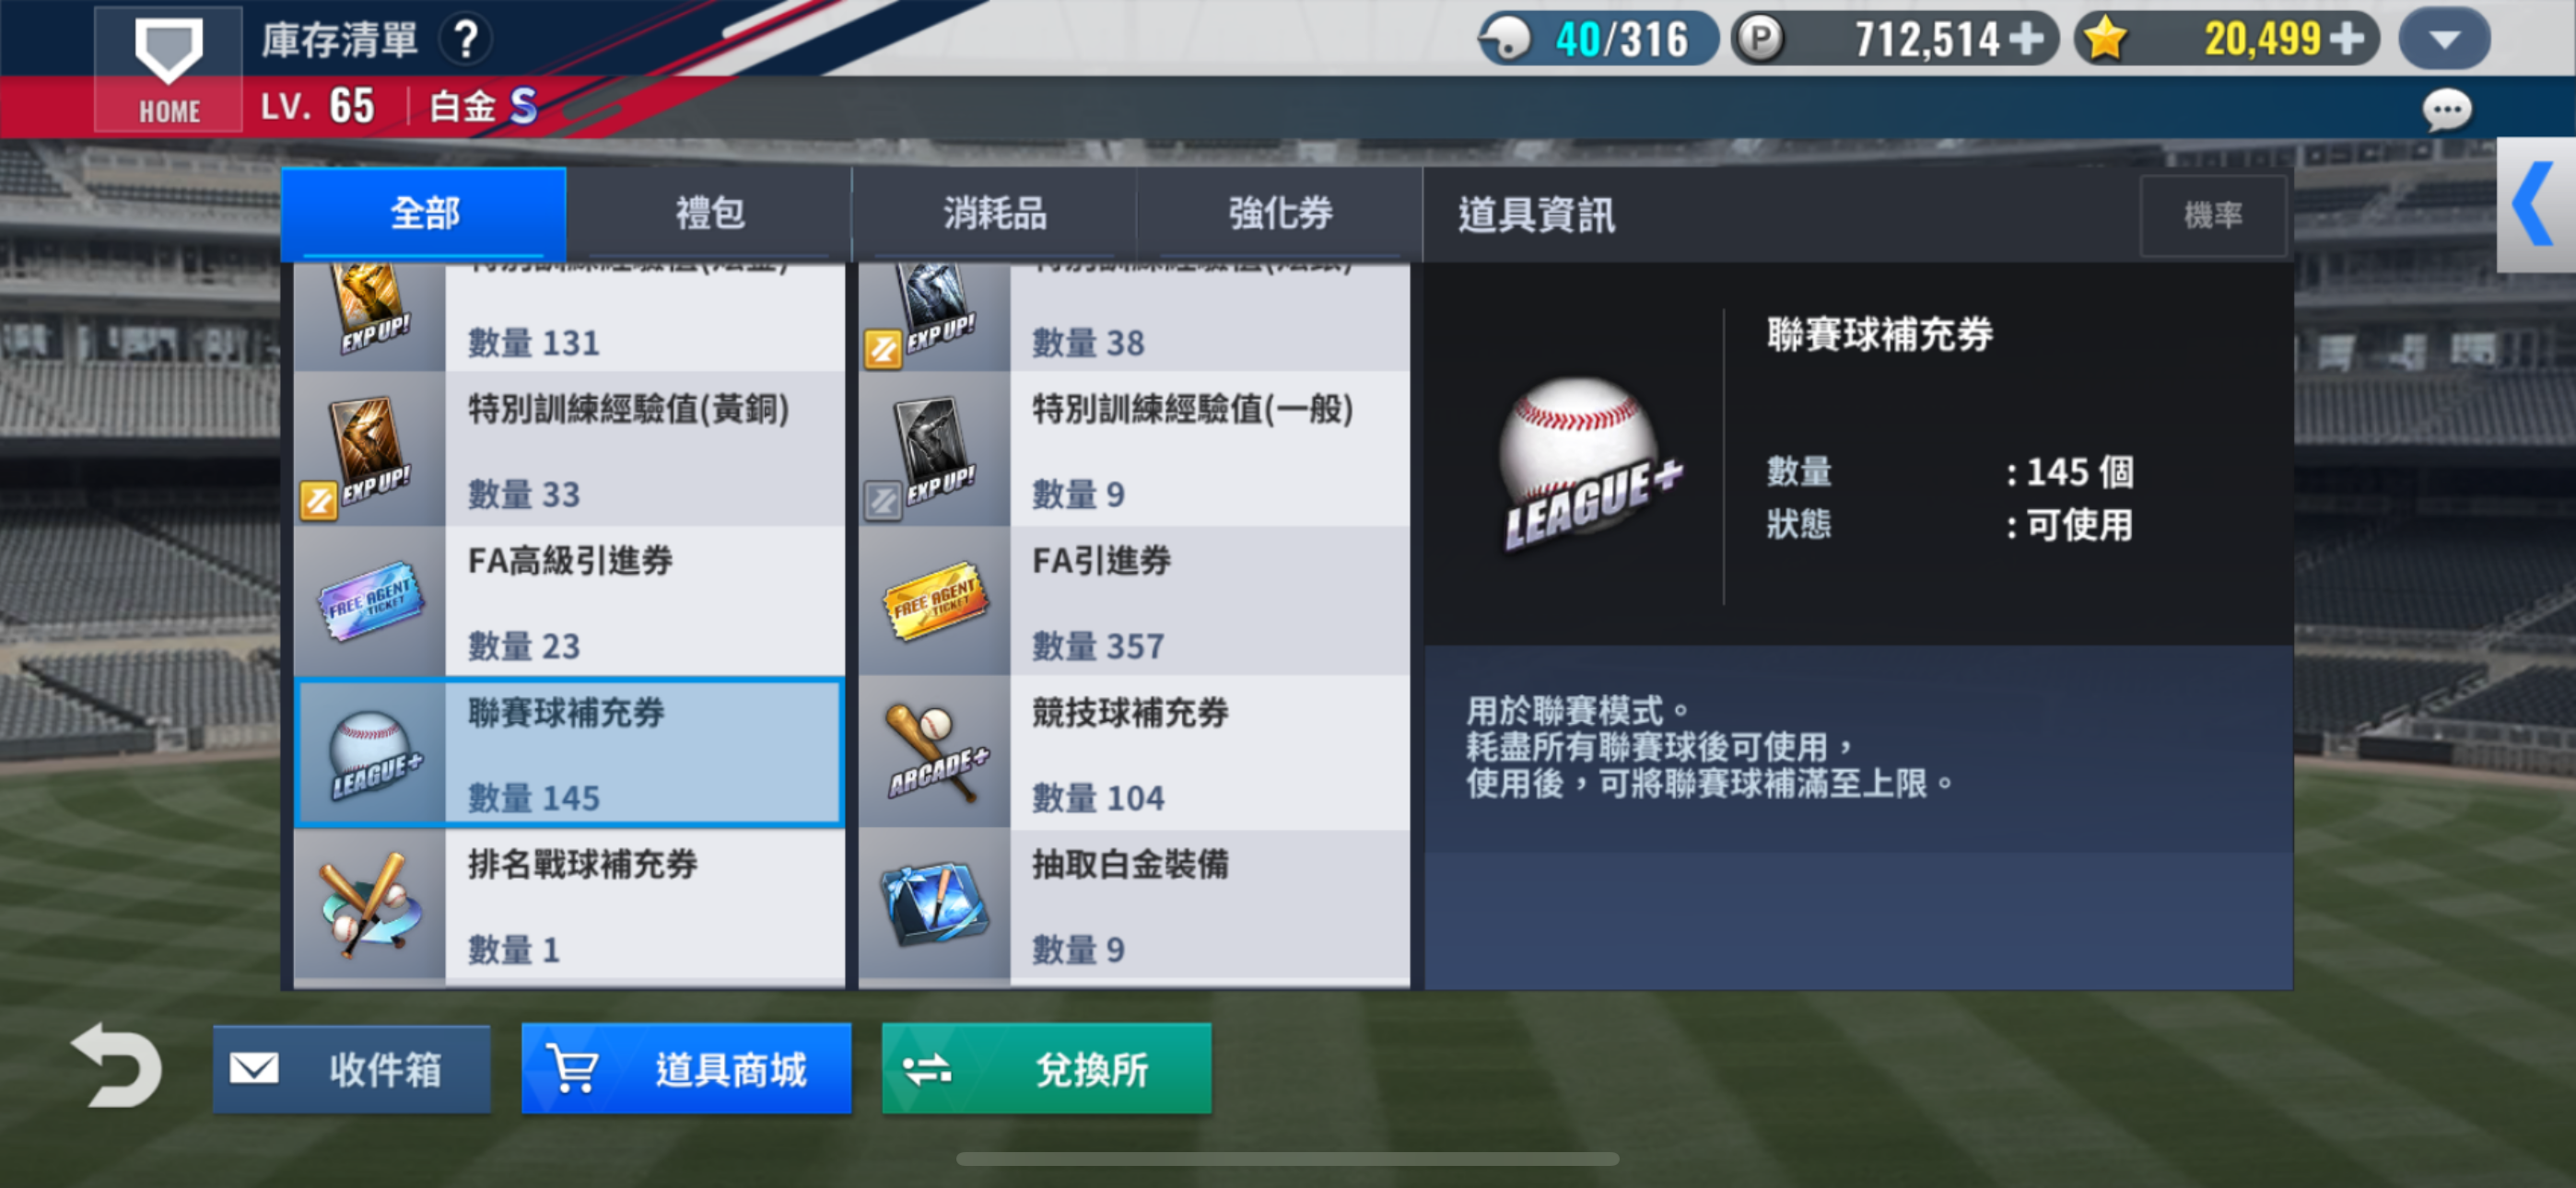Add more points with the plus icon
Screen dimensions: 2576x1188
point(2026,39)
